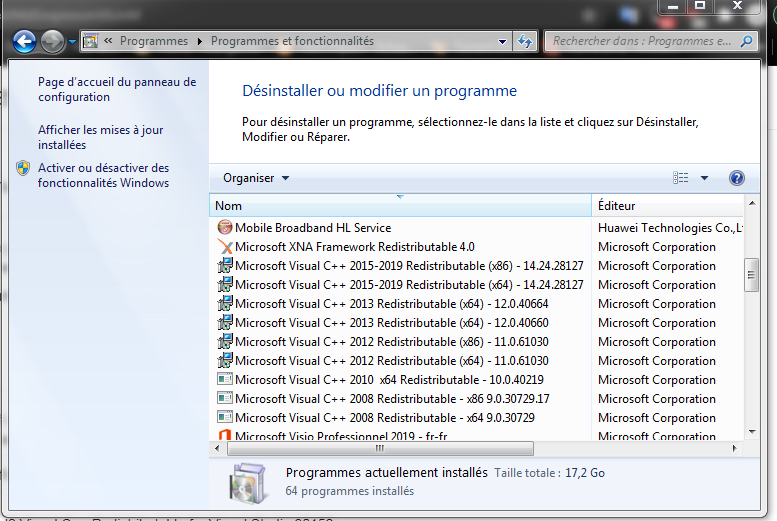Click the horizontal scrollbar left arrow
Viewport: 777px width, 521px height.
click(217, 449)
